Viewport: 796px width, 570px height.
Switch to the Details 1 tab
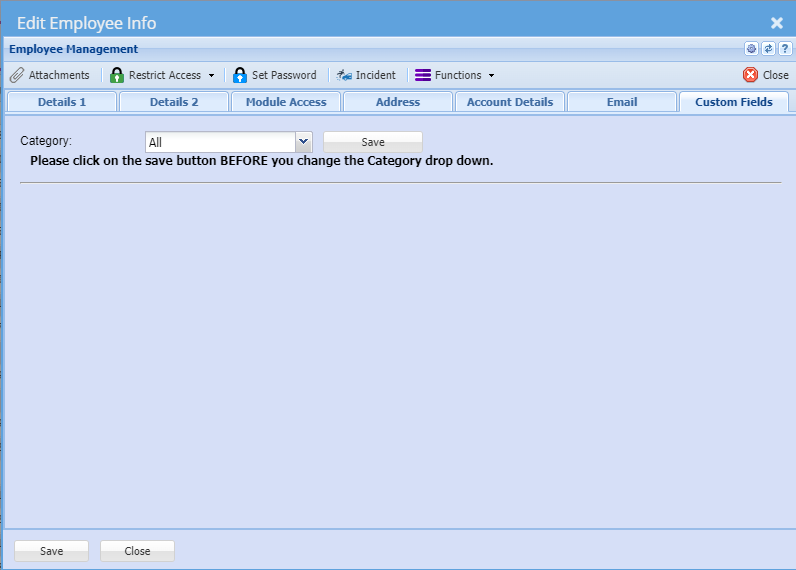pyautogui.click(x=62, y=102)
